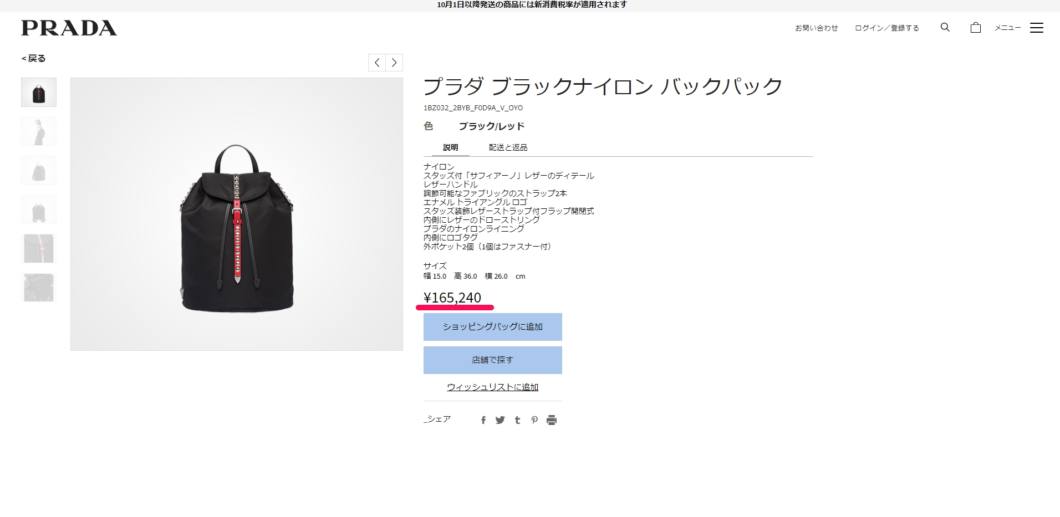Open the お問い合わせ link
1060x517 pixels.
[x=817, y=28]
